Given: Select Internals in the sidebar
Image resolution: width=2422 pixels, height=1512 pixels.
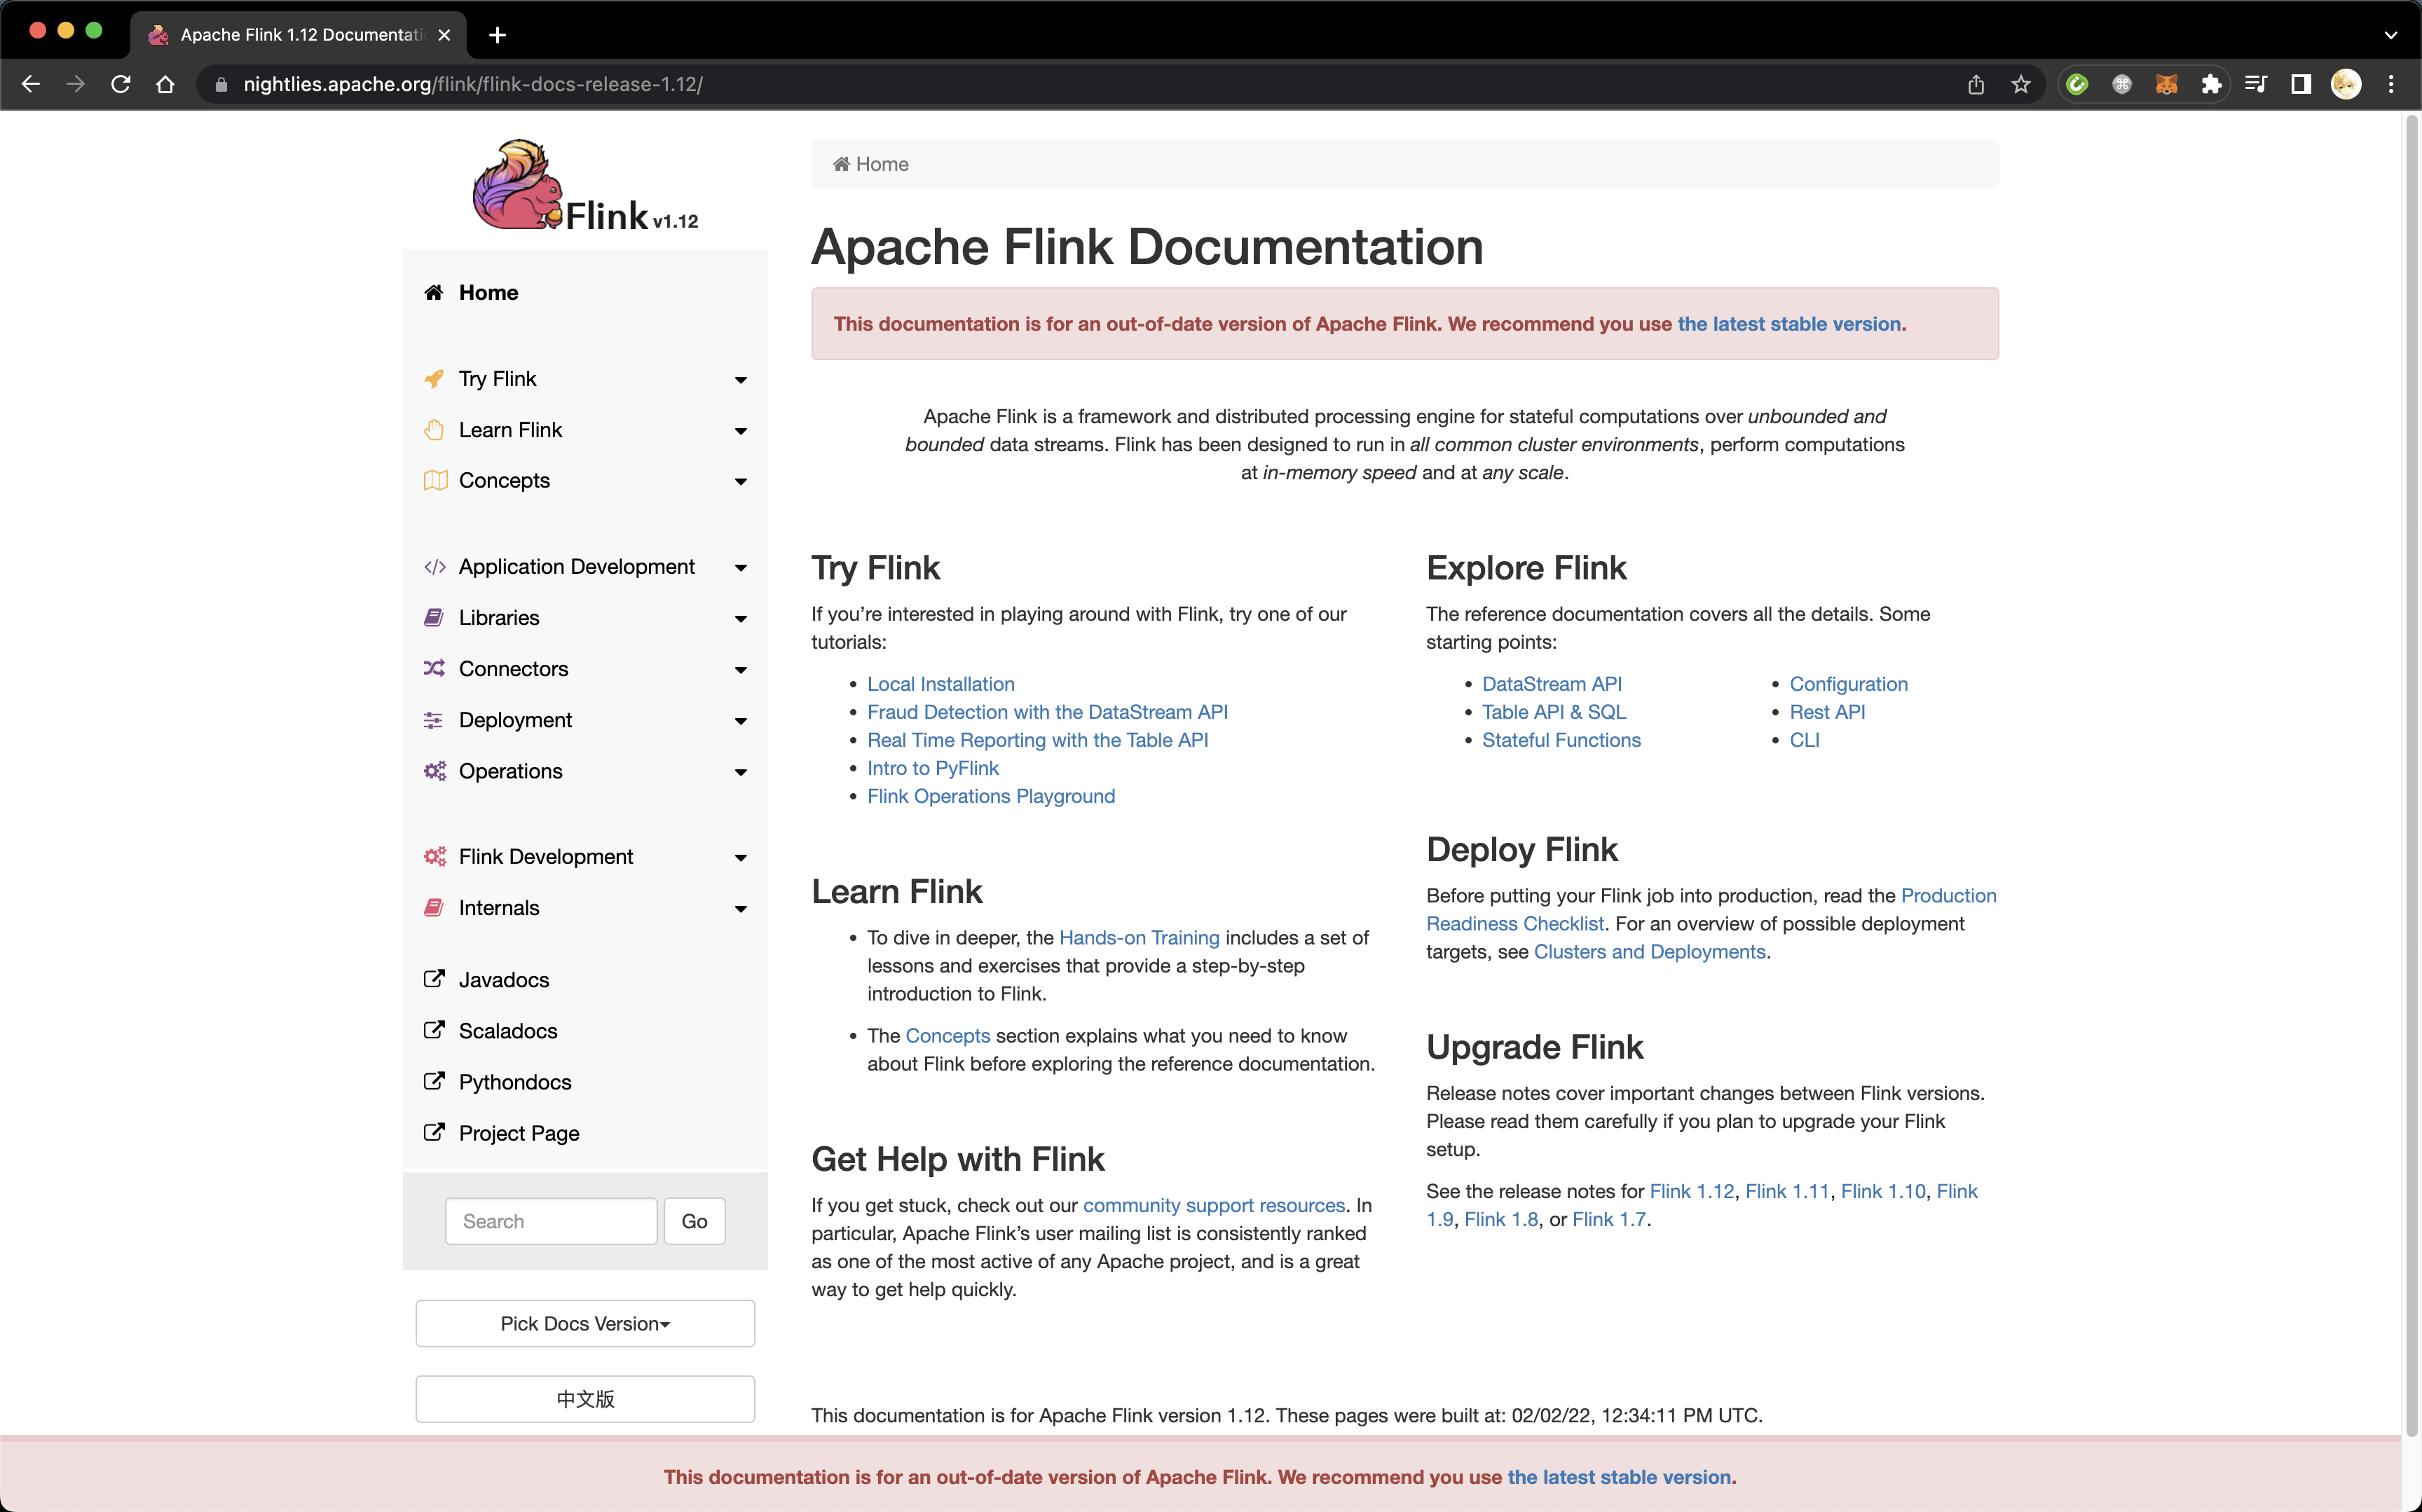Looking at the screenshot, I should click(498, 908).
